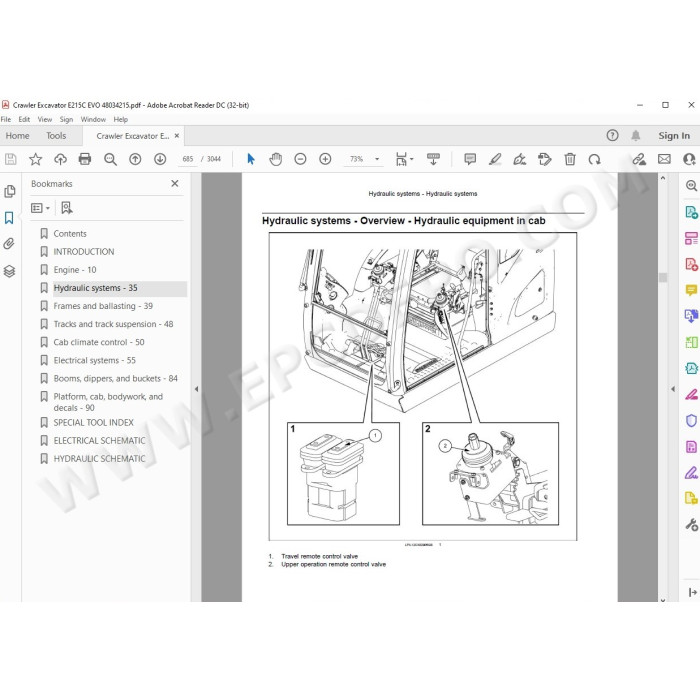Click the stamp/edit tool icon
Screen dimensions: 700x700
click(545, 159)
